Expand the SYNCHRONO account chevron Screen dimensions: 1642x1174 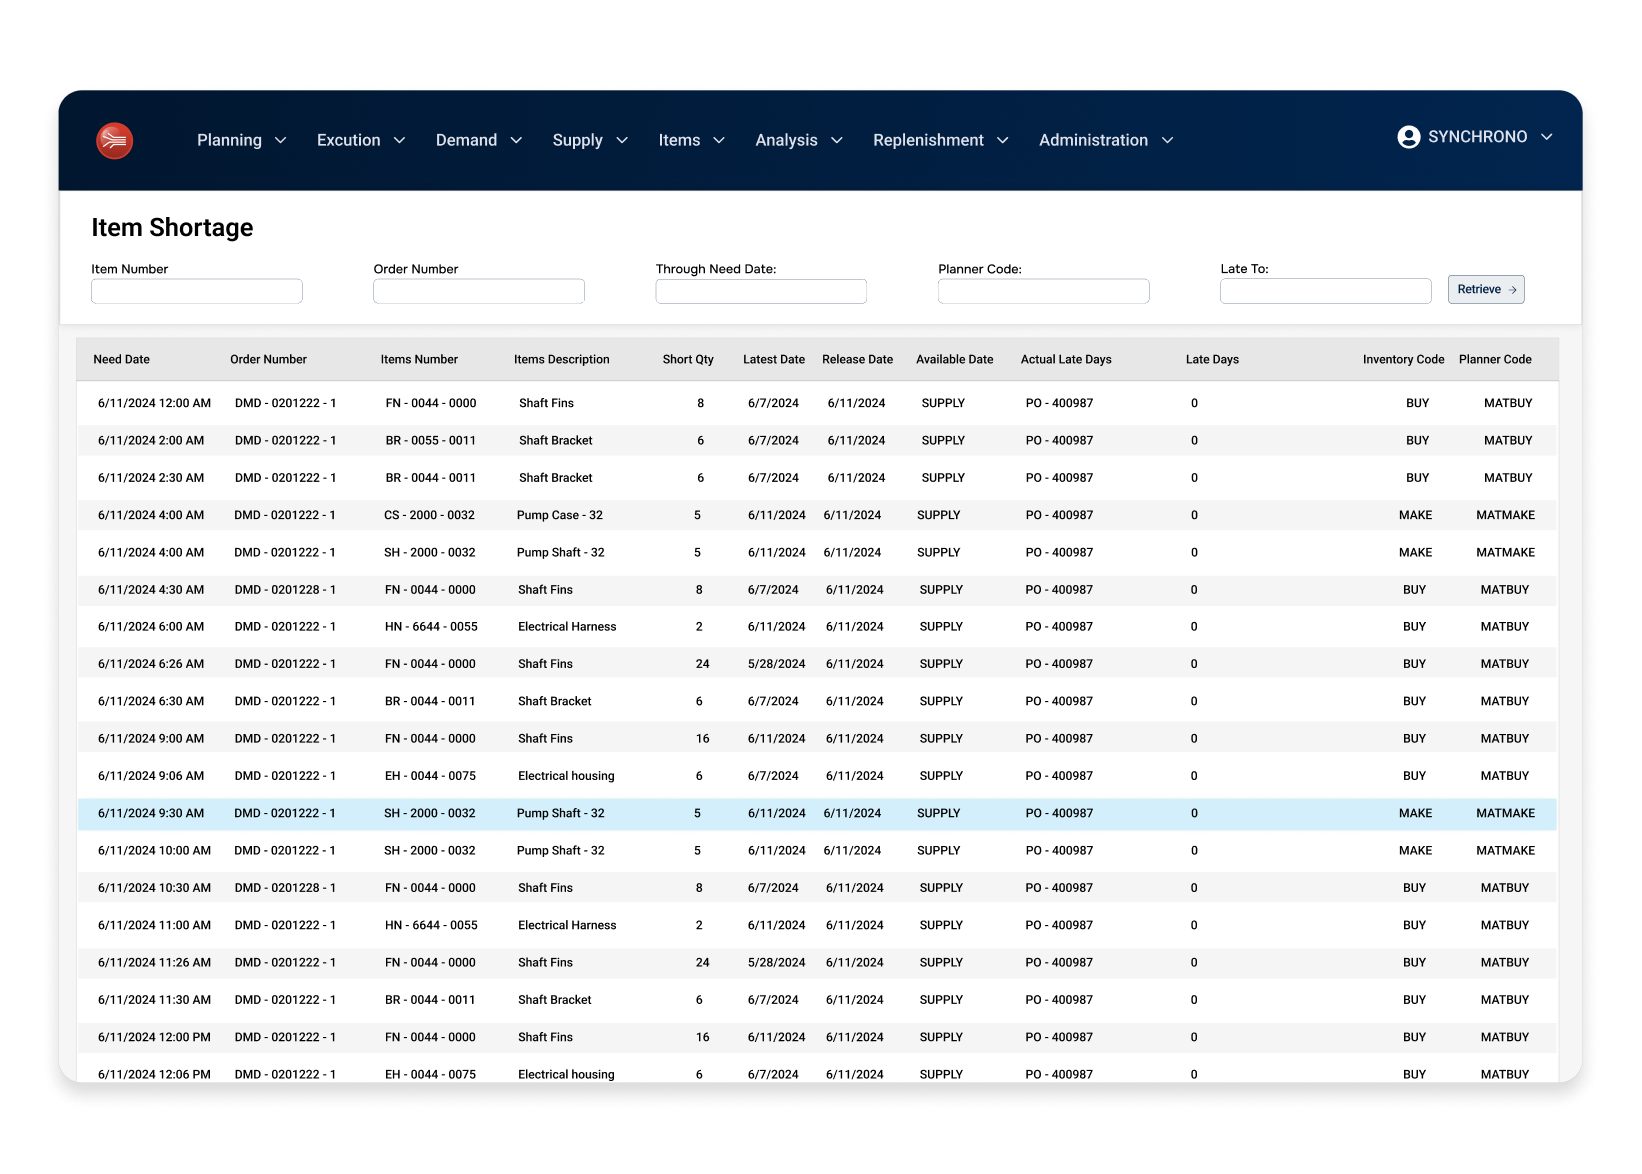point(1546,137)
